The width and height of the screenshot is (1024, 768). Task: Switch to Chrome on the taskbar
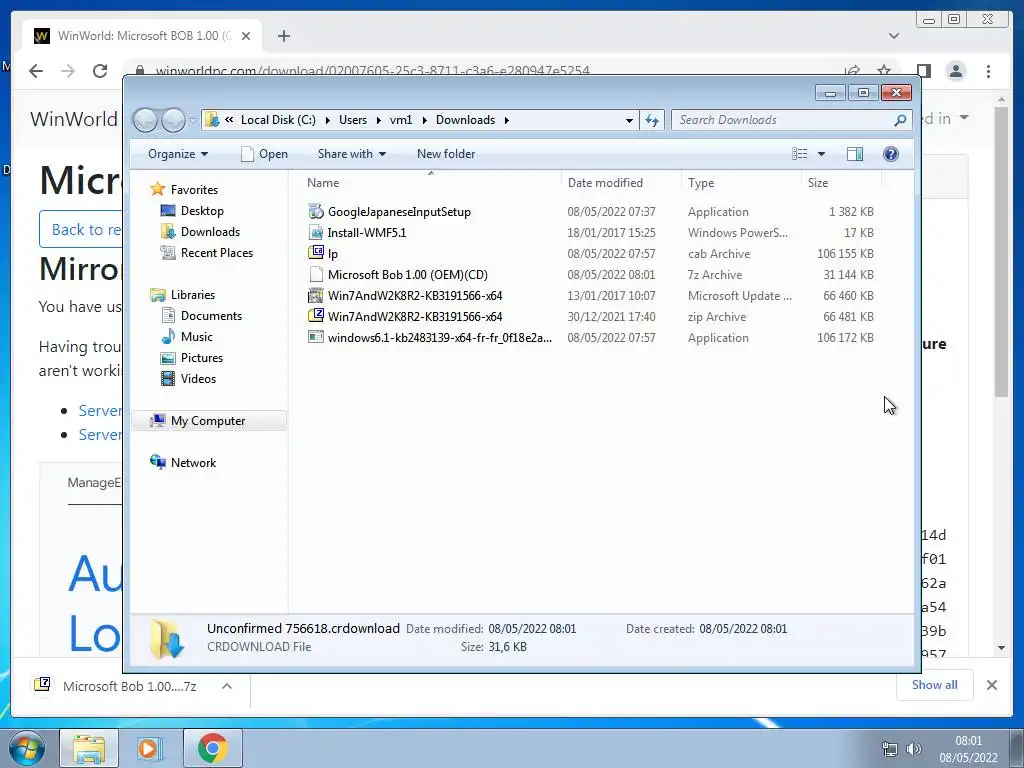(x=212, y=748)
